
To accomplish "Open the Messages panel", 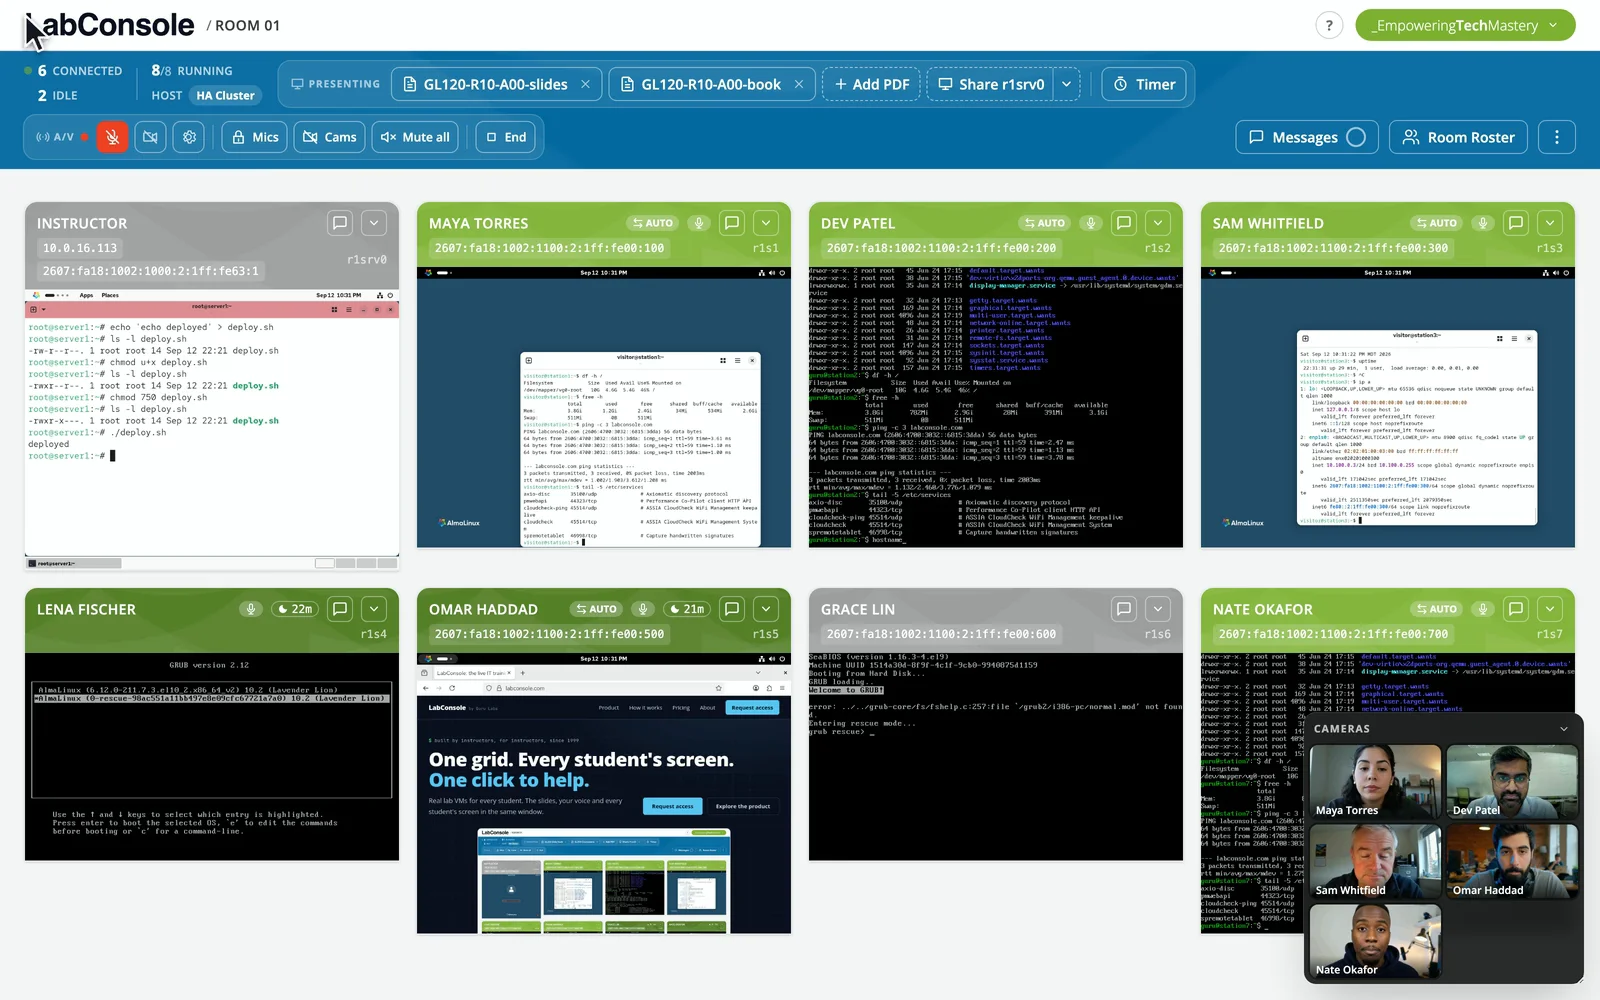I will (x=1306, y=137).
